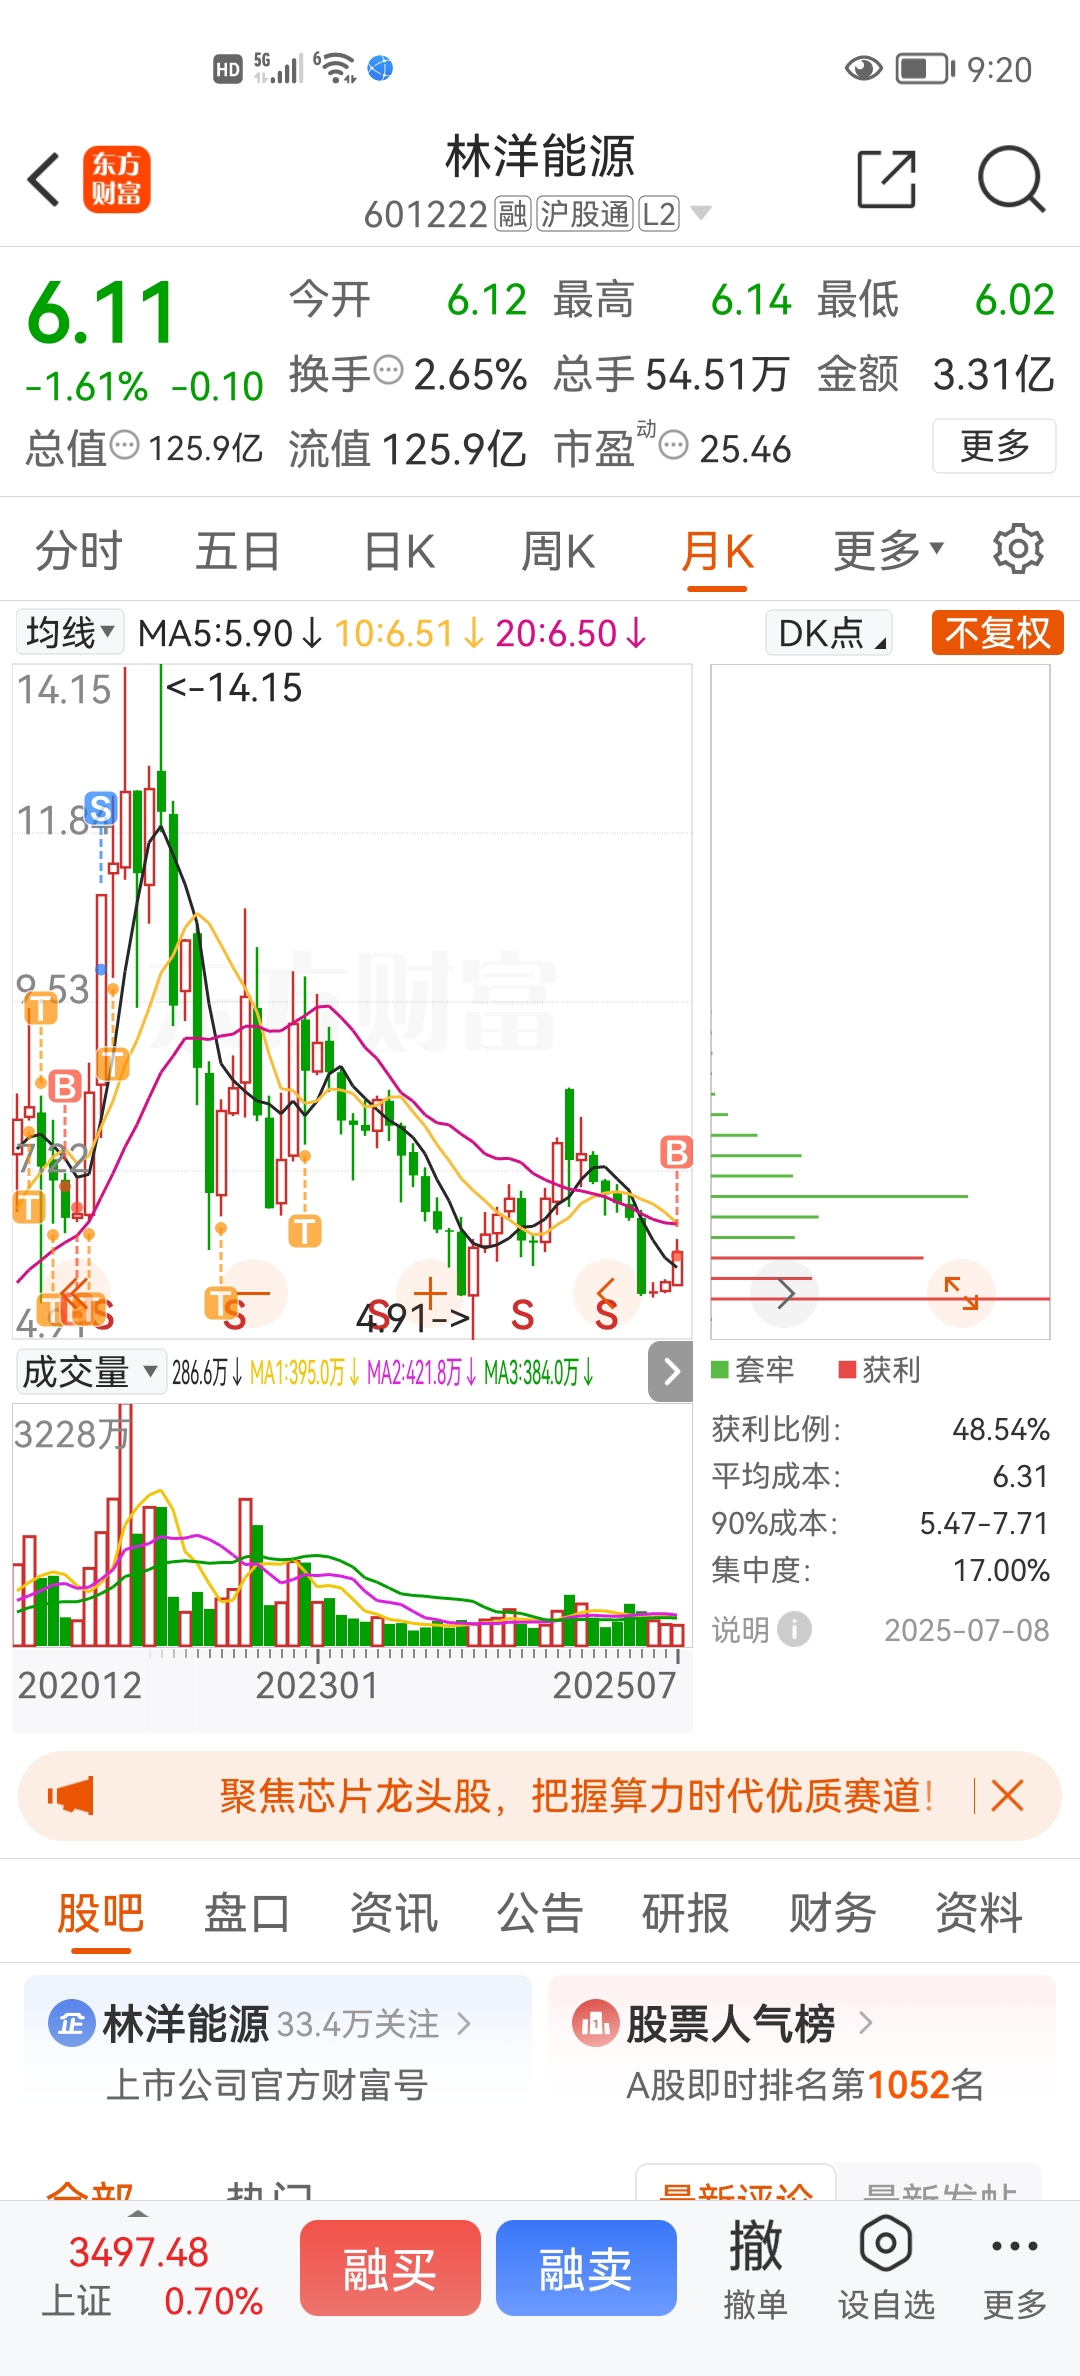Viewport: 1080px width, 2376px height.
Task: Switch to 周K chart tab
Action: click(558, 551)
